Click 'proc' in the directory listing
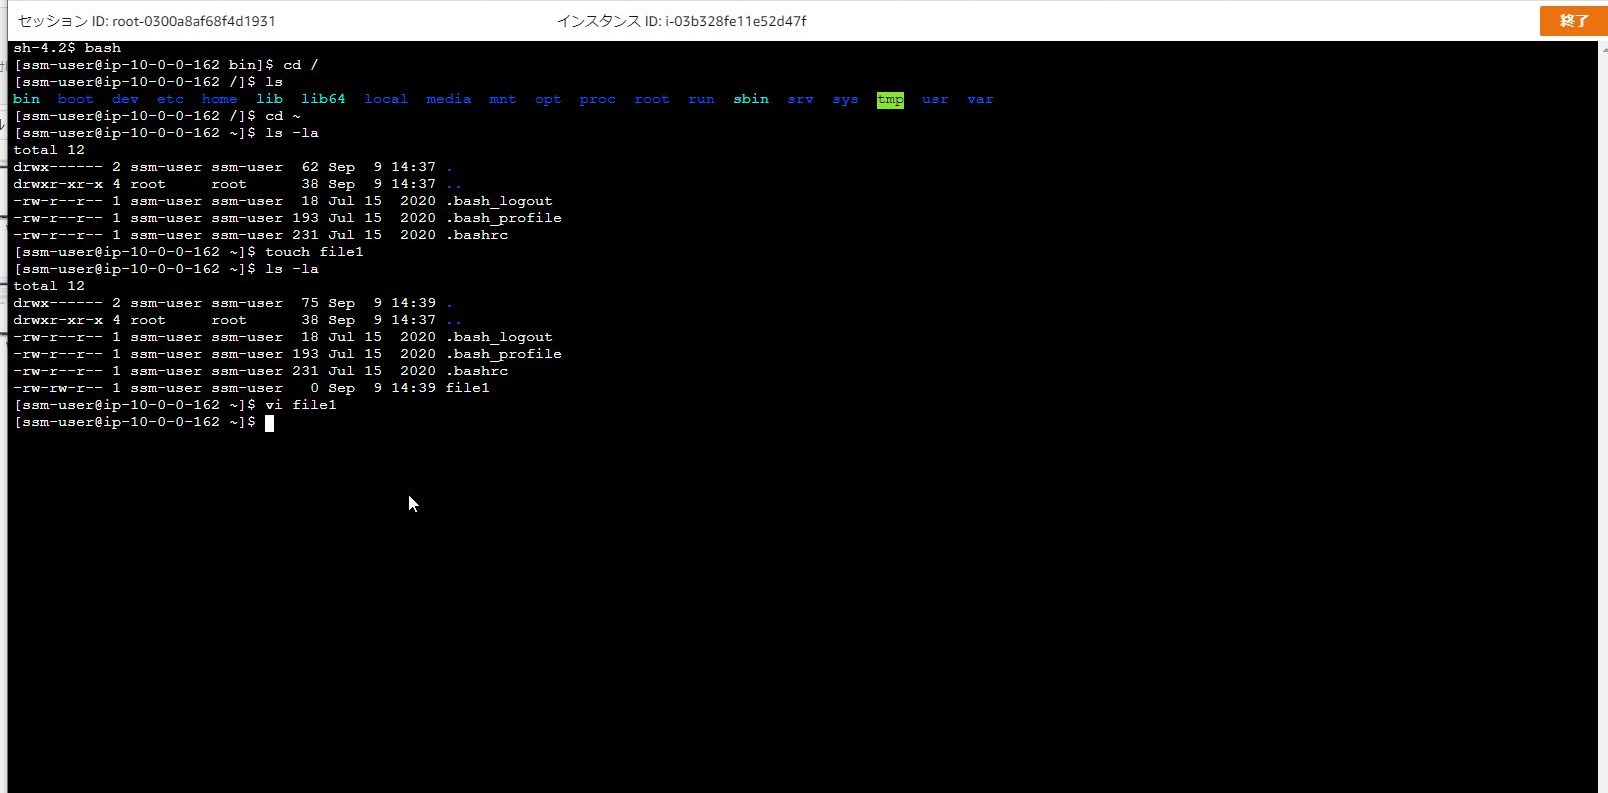Viewport: 1608px width, 793px height. click(x=598, y=99)
